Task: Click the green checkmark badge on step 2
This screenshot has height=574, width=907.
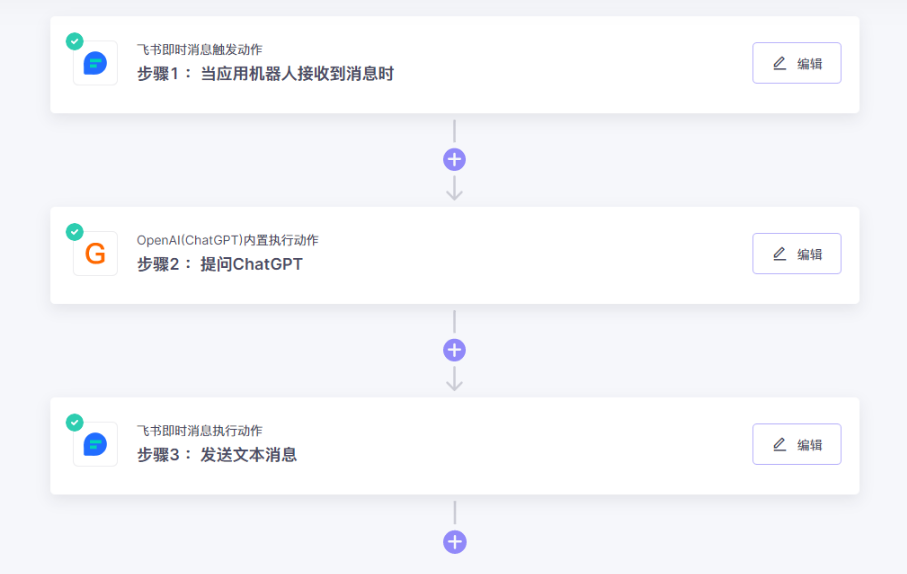Action: tap(75, 232)
